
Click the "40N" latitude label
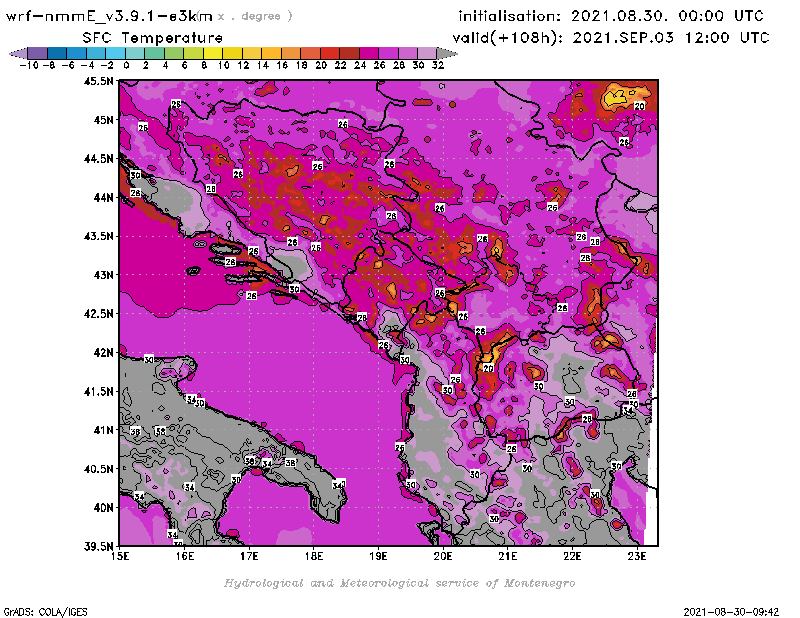point(103,508)
